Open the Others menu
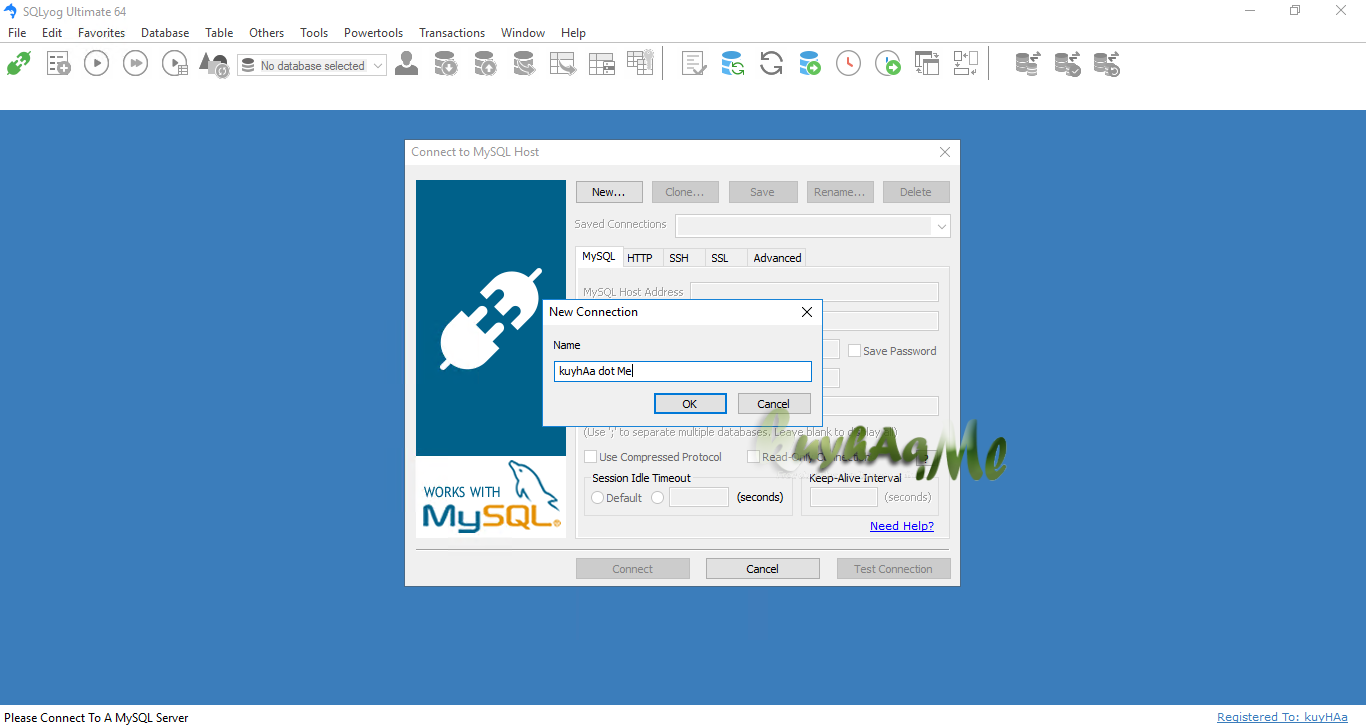 pos(267,33)
